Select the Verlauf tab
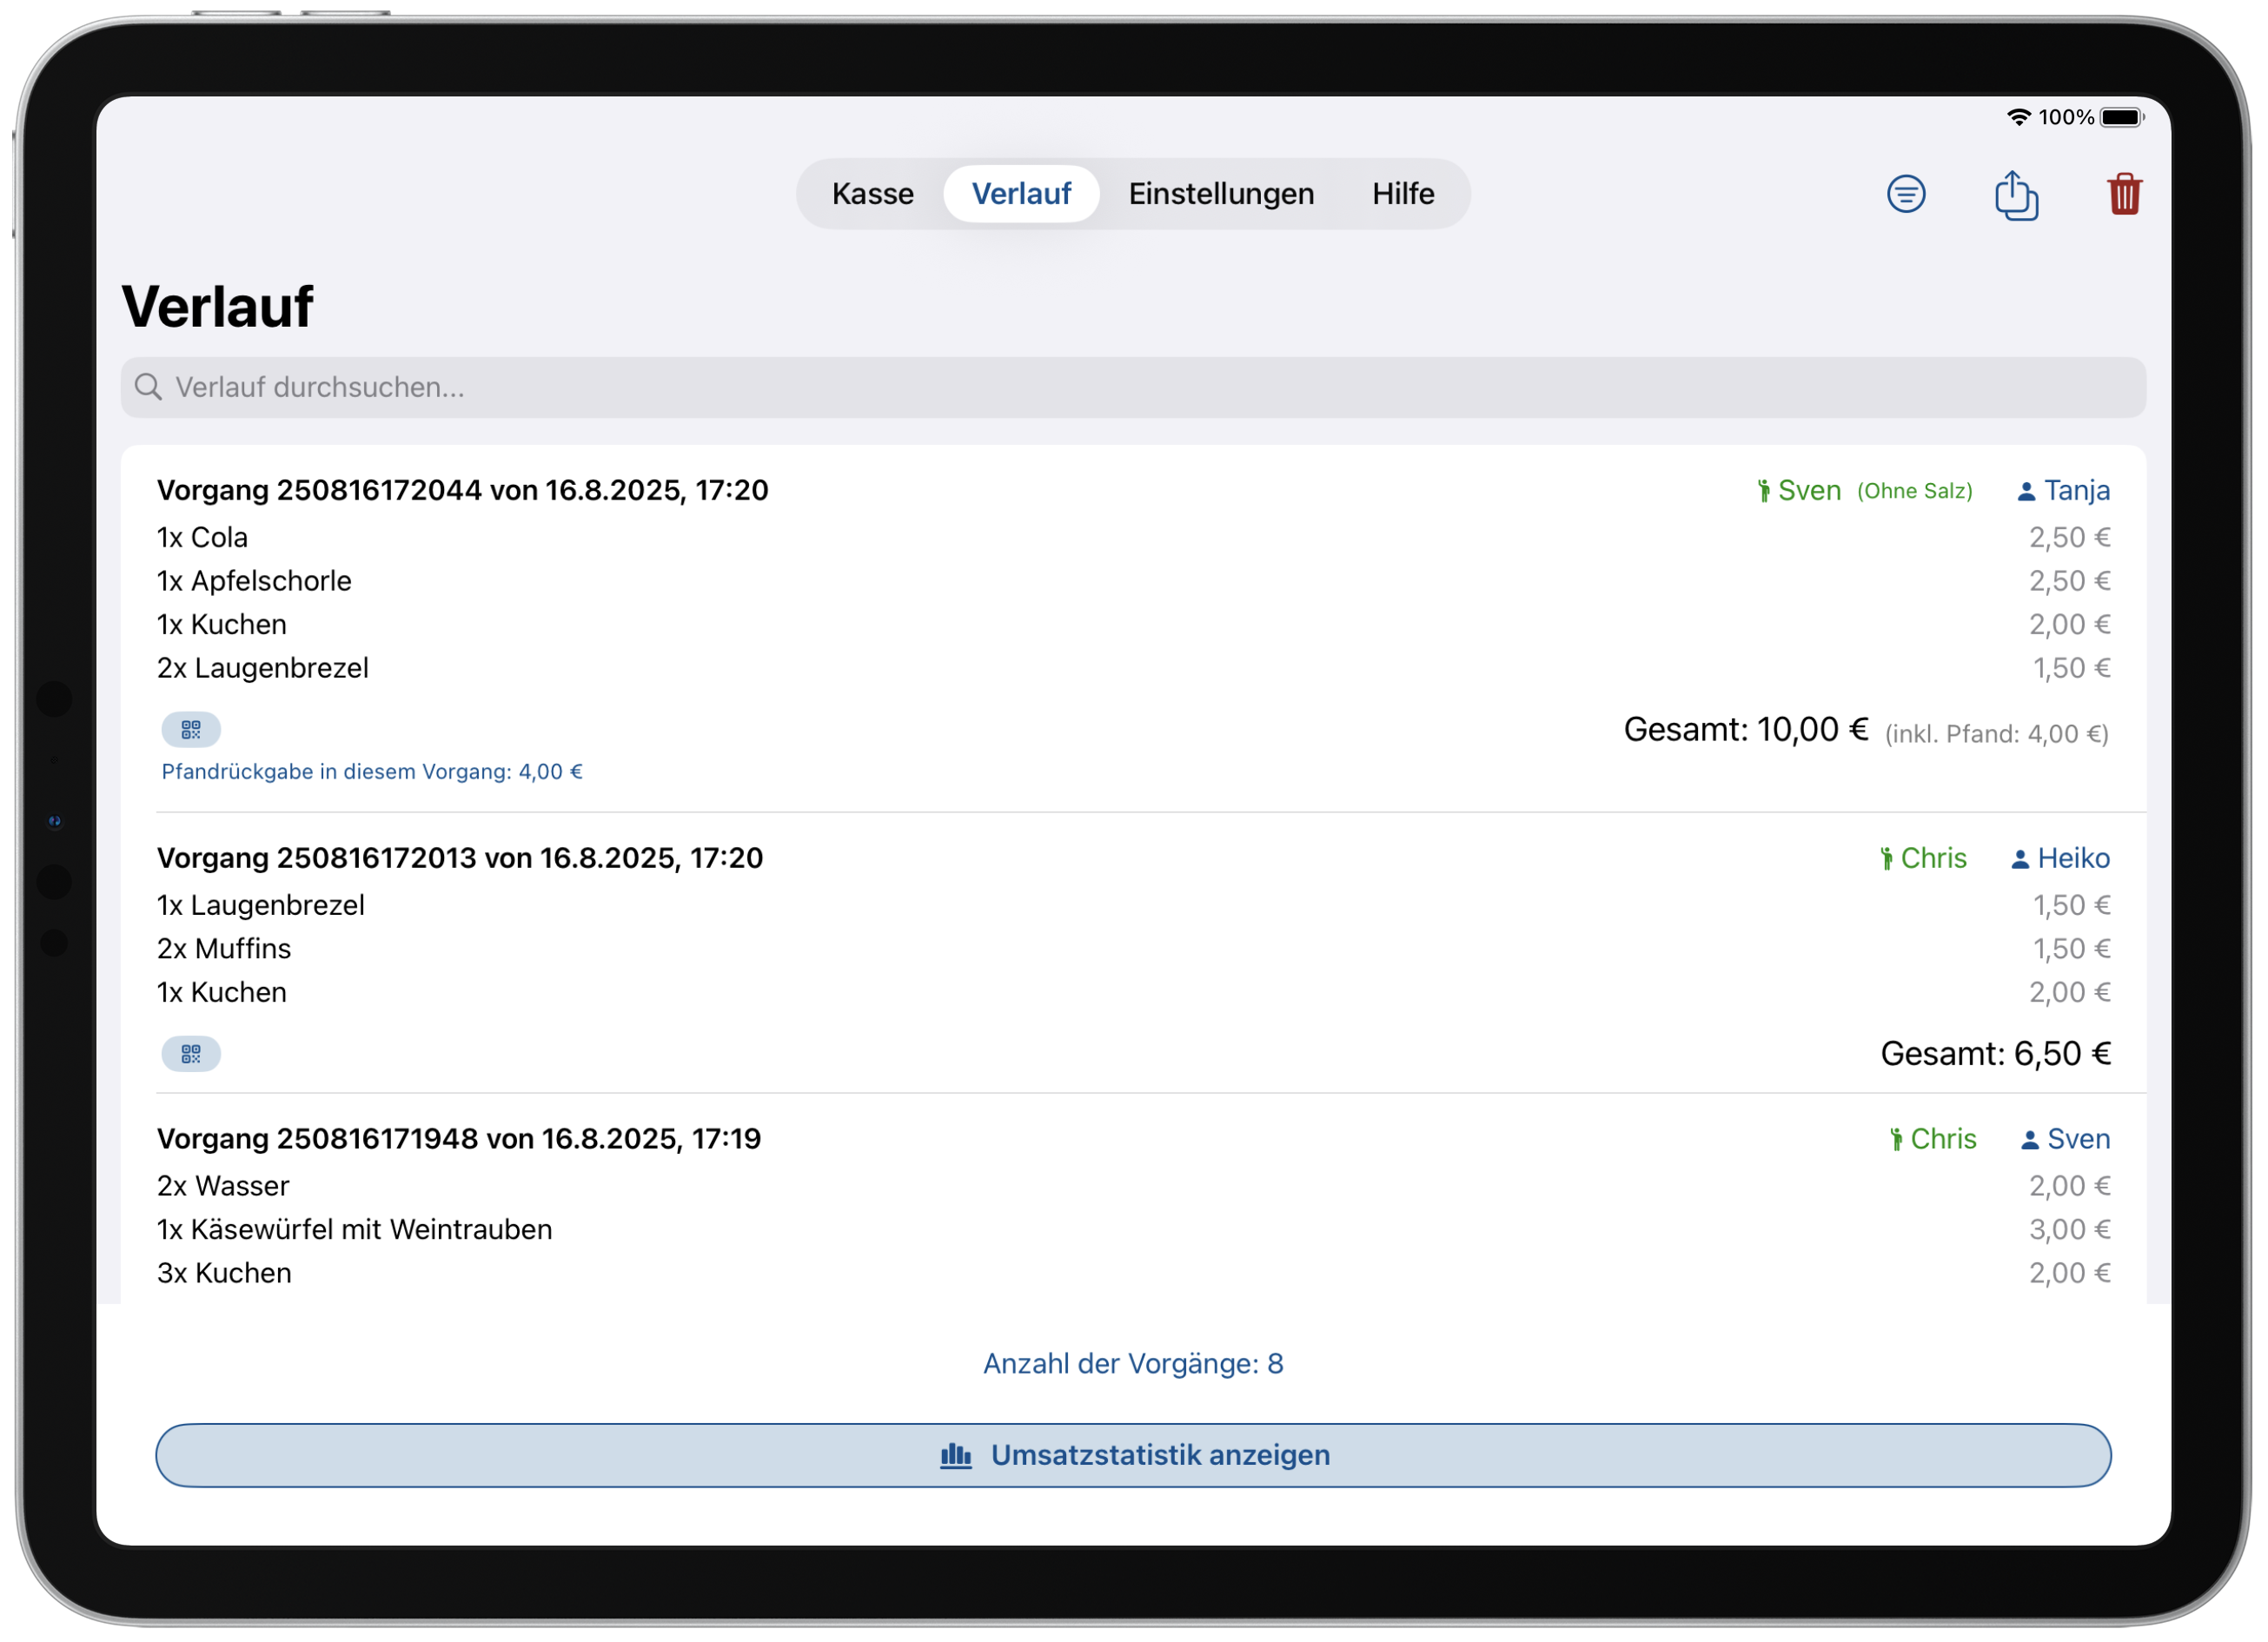The height and width of the screenshot is (1642, 2268). [1021, 194]
